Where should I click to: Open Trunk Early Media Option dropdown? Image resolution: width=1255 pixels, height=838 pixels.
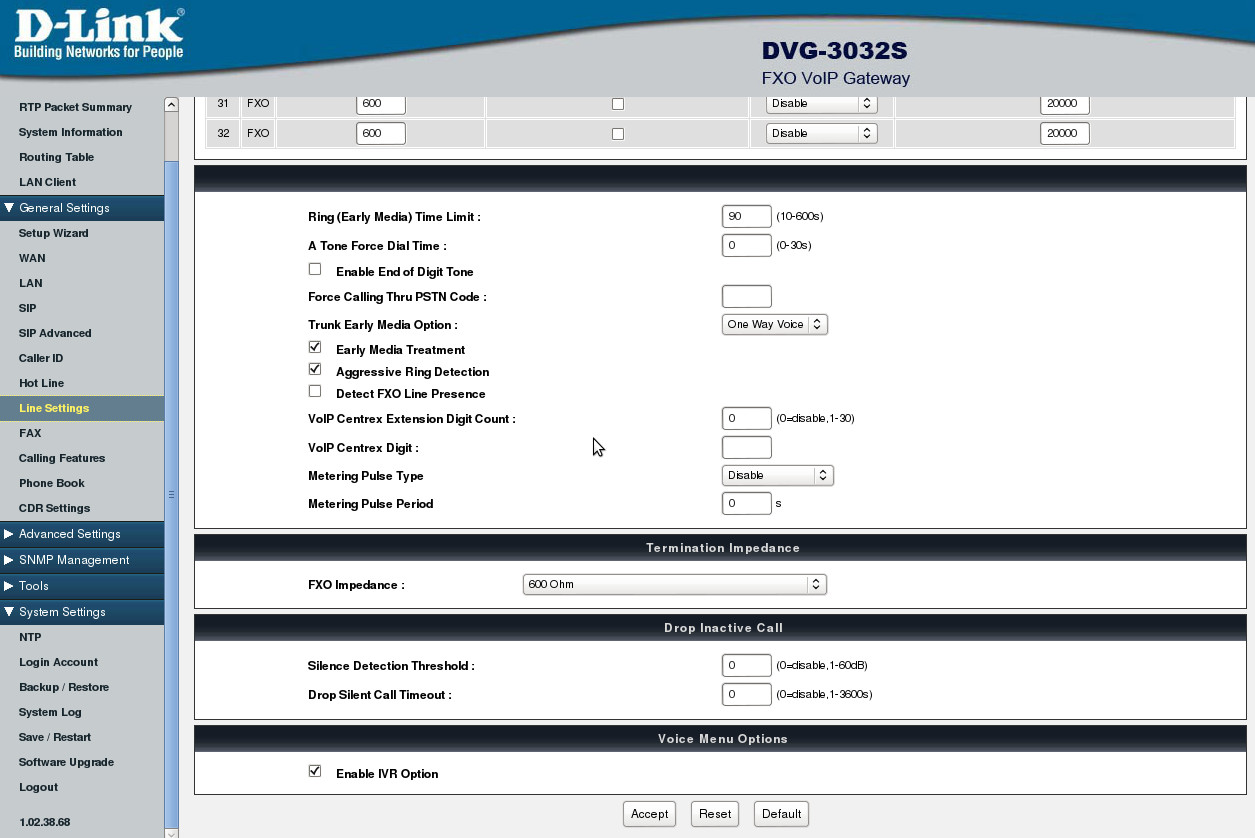774,324
